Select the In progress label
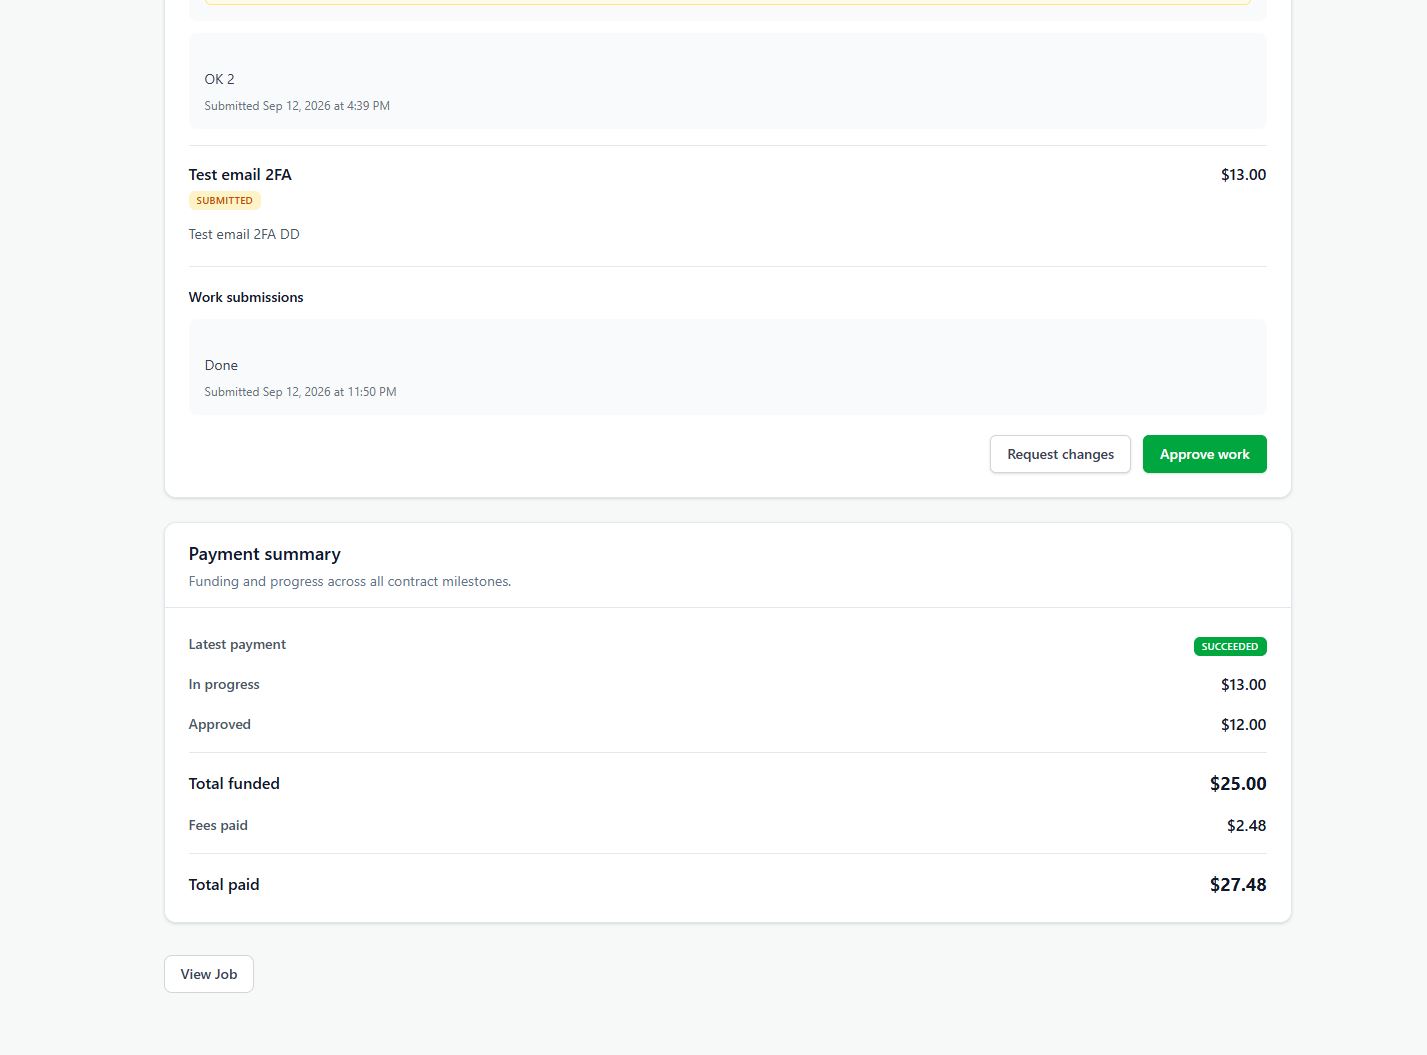This screenshot has width=1427, height=1055. tap(224, 684)
